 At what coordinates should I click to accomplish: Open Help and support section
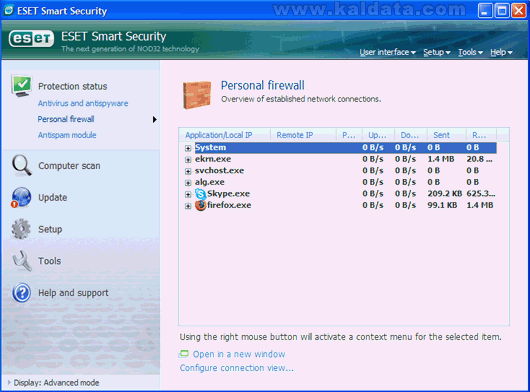pyautogui.click(x=73, y=293)
